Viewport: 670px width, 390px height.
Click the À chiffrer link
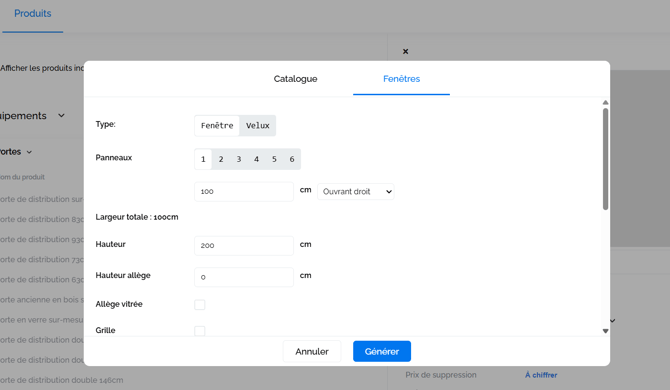[x=541, y=375]
